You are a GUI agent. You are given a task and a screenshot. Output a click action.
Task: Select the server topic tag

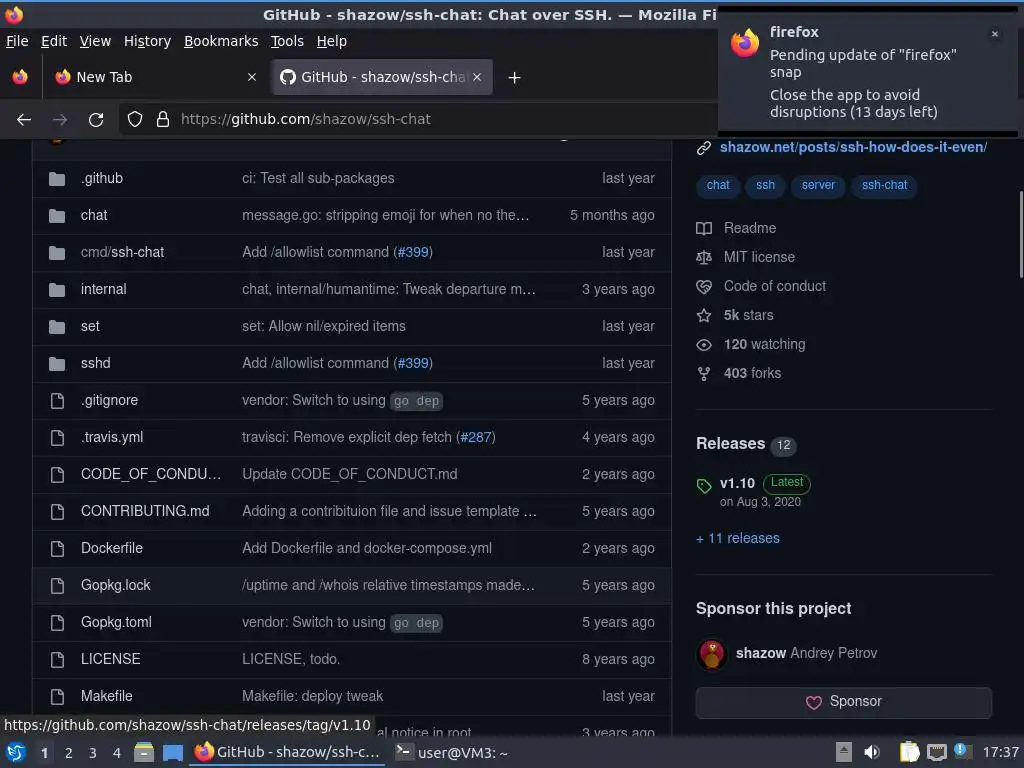tap(818, 185)
